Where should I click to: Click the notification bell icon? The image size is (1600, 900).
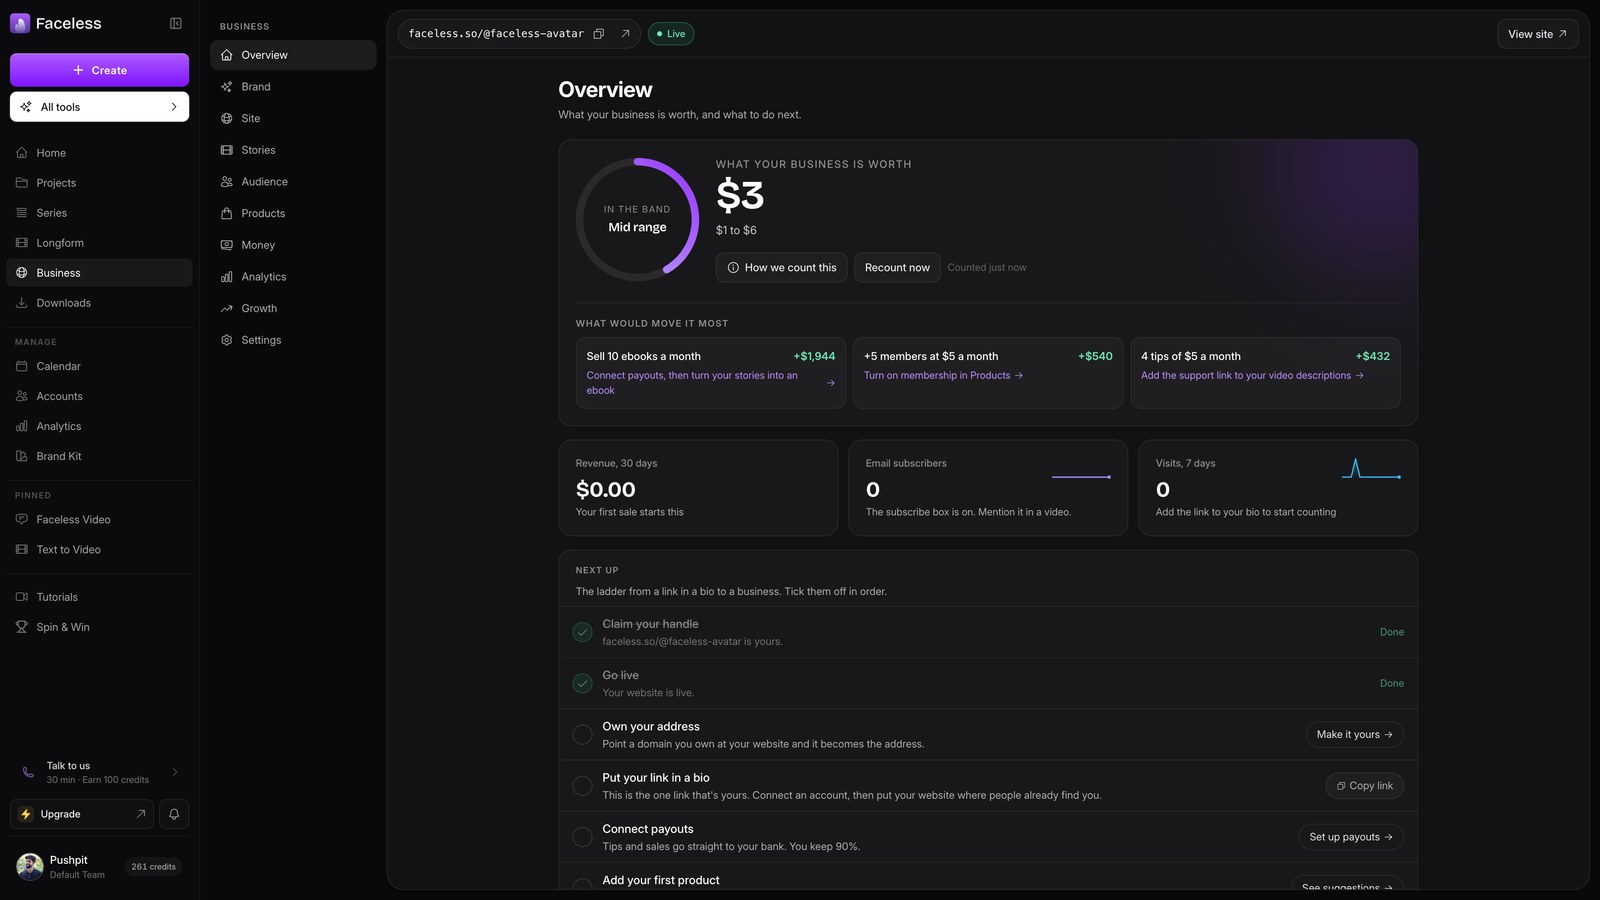point(174,814)
